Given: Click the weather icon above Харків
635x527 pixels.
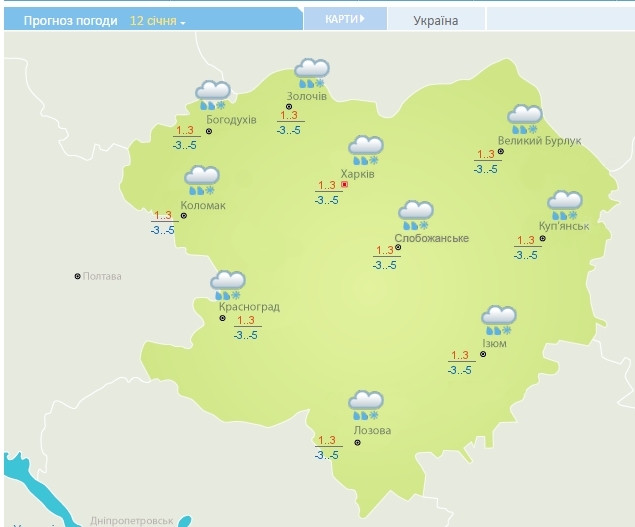Looking at the screenshot, I should (x=365, y=150).
